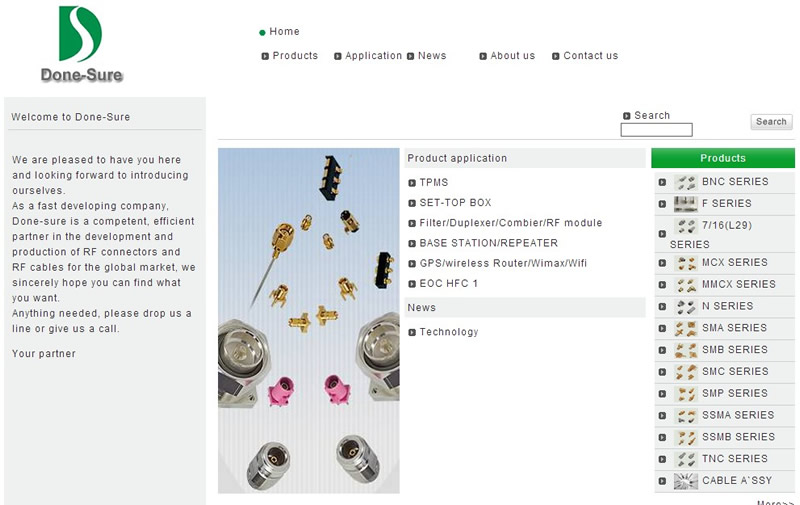Screen dimensions: 800x505
Task: Click the connectors banner image
Action: (x=309, y=320)
